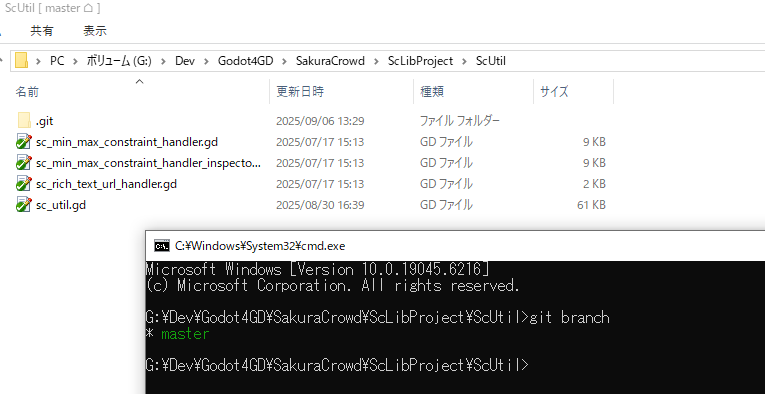Click the folder icon in address bar
This screenshot has height=394, width=765.
pyautogui.click(x=21, y=61)
